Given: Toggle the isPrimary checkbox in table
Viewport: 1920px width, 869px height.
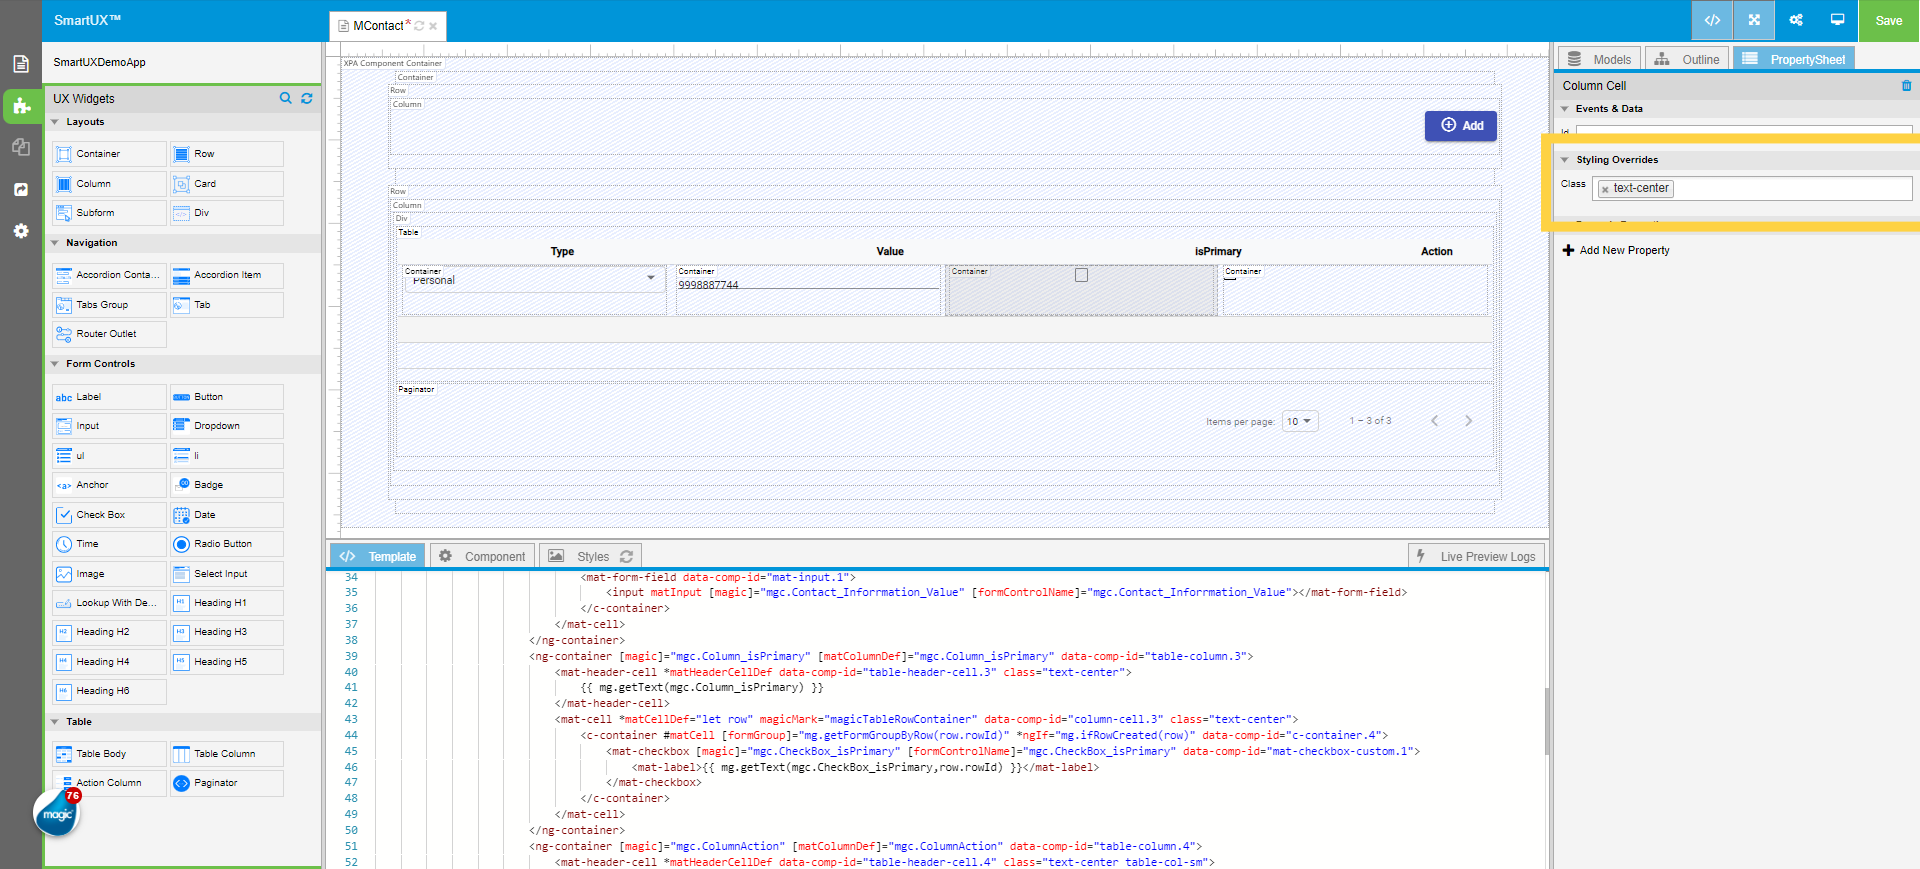Looking at the screenshot, I should click(x=1081, y=275).
